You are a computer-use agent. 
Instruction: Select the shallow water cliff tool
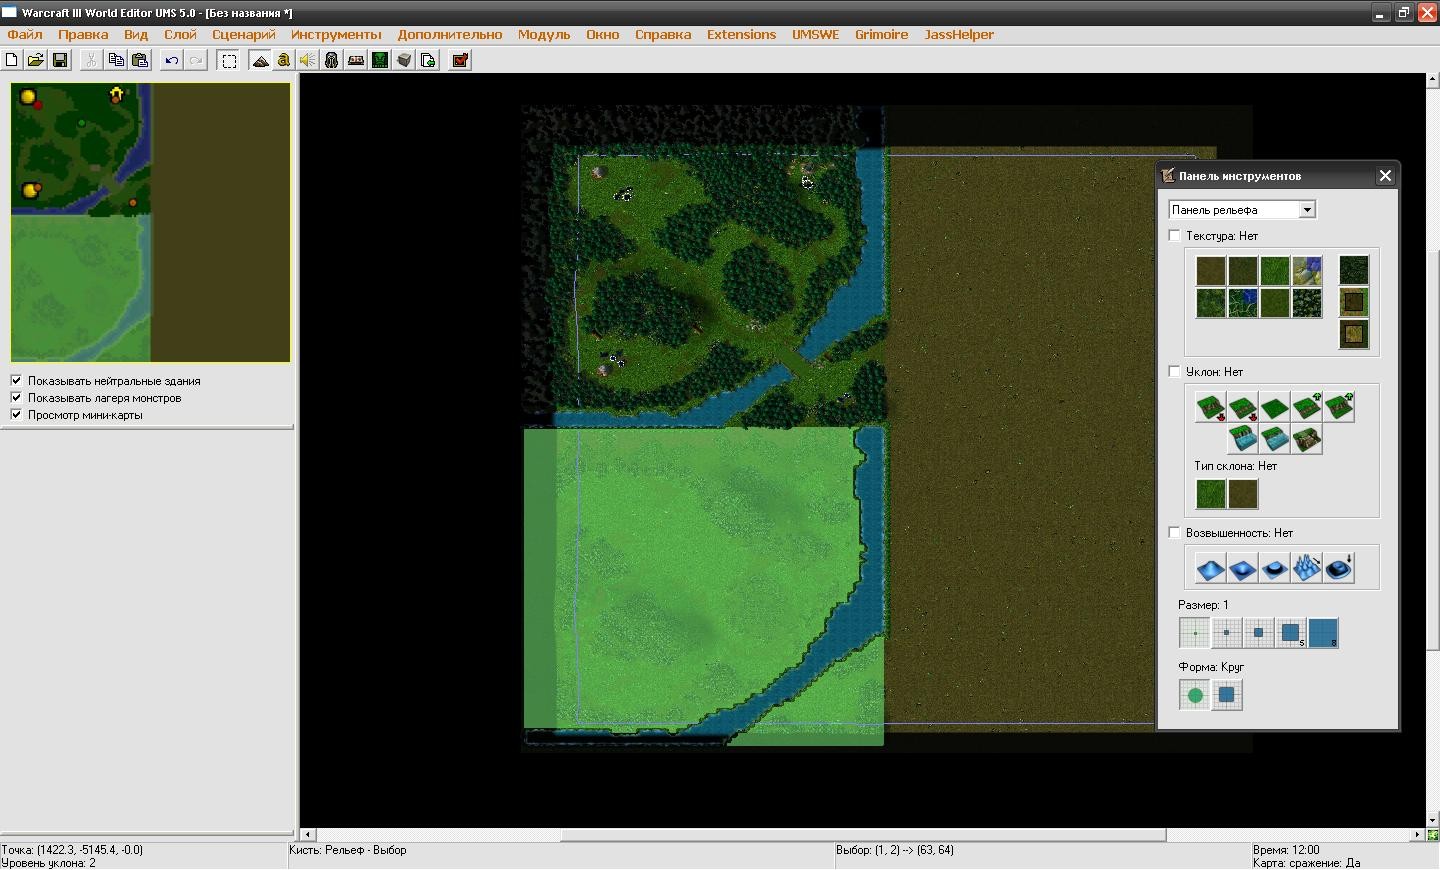[1275, 439]
